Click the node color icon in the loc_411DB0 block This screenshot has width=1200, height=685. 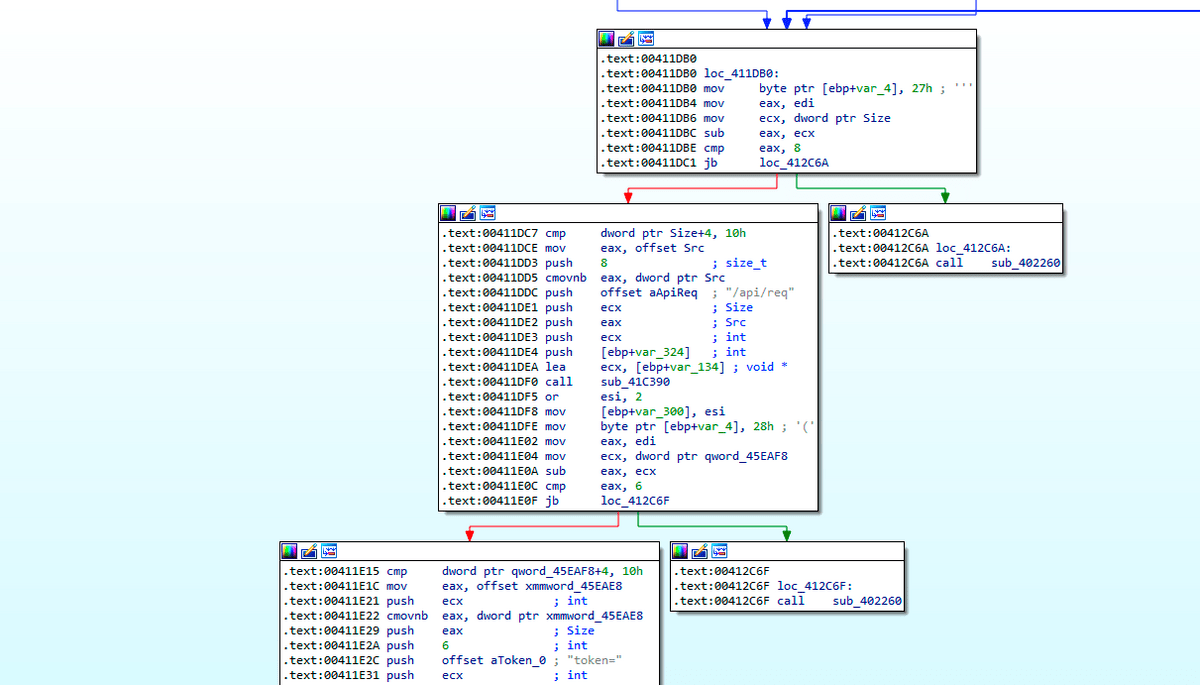(x=606, y=39)
